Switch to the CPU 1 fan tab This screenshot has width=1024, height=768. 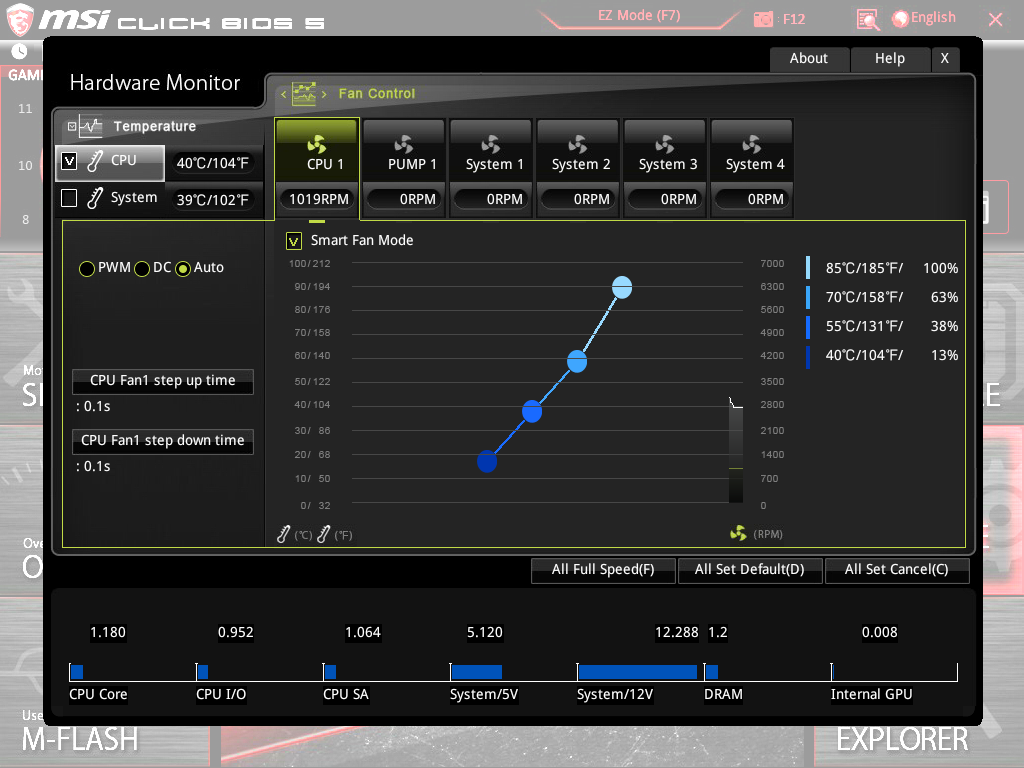(x=317, y=168)
